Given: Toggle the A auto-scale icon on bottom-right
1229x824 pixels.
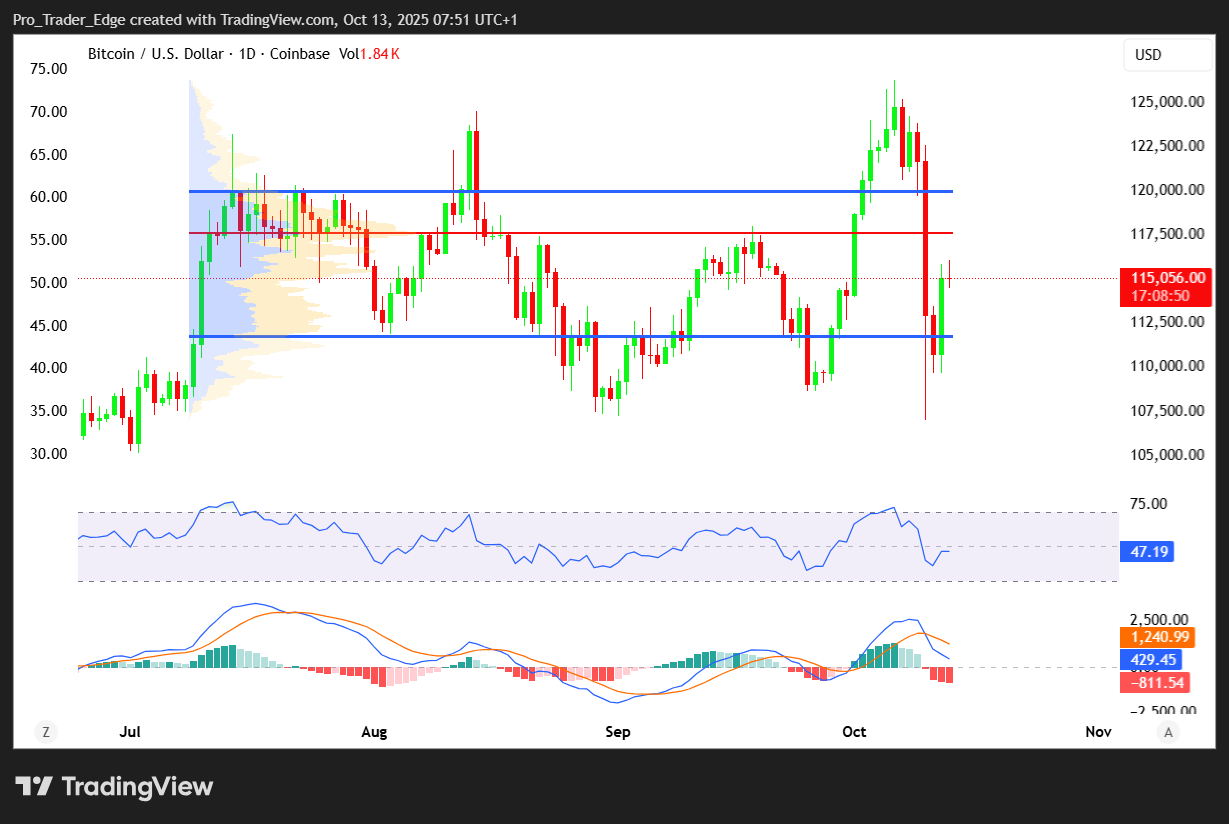Looking at the screenshot, I should coord(1167,732).
